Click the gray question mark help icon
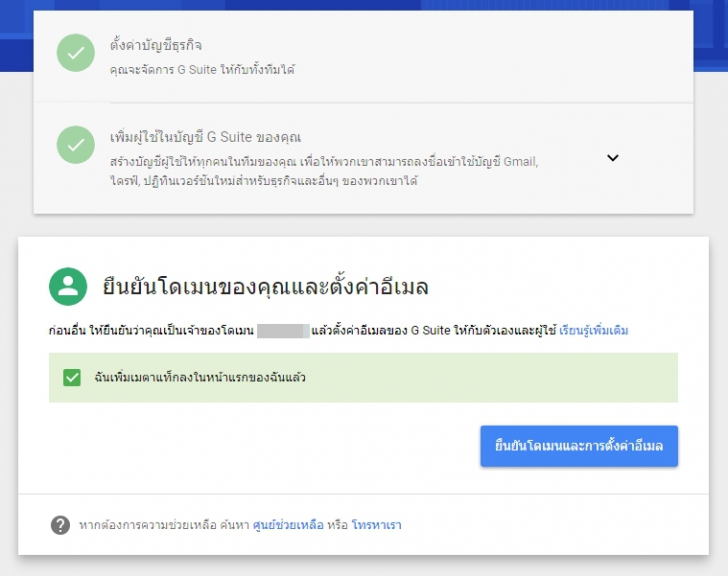This screenshot has width=728, height=576. [61, 525]
